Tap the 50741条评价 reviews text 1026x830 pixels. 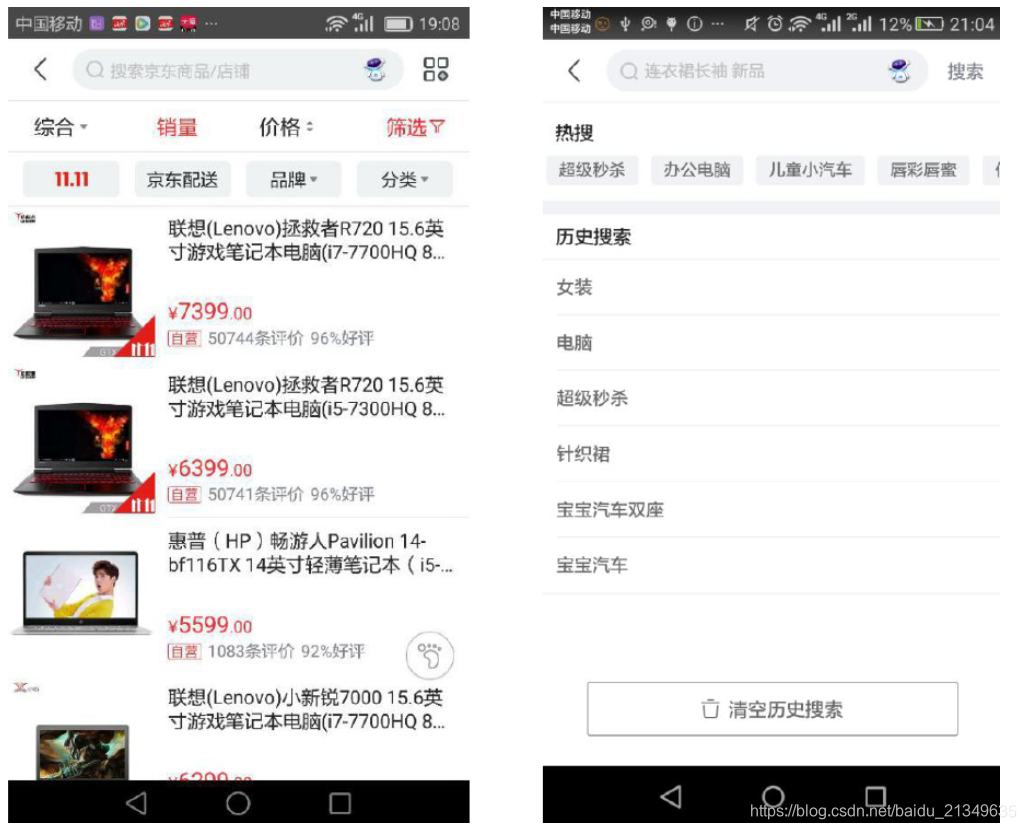(255, 494)
